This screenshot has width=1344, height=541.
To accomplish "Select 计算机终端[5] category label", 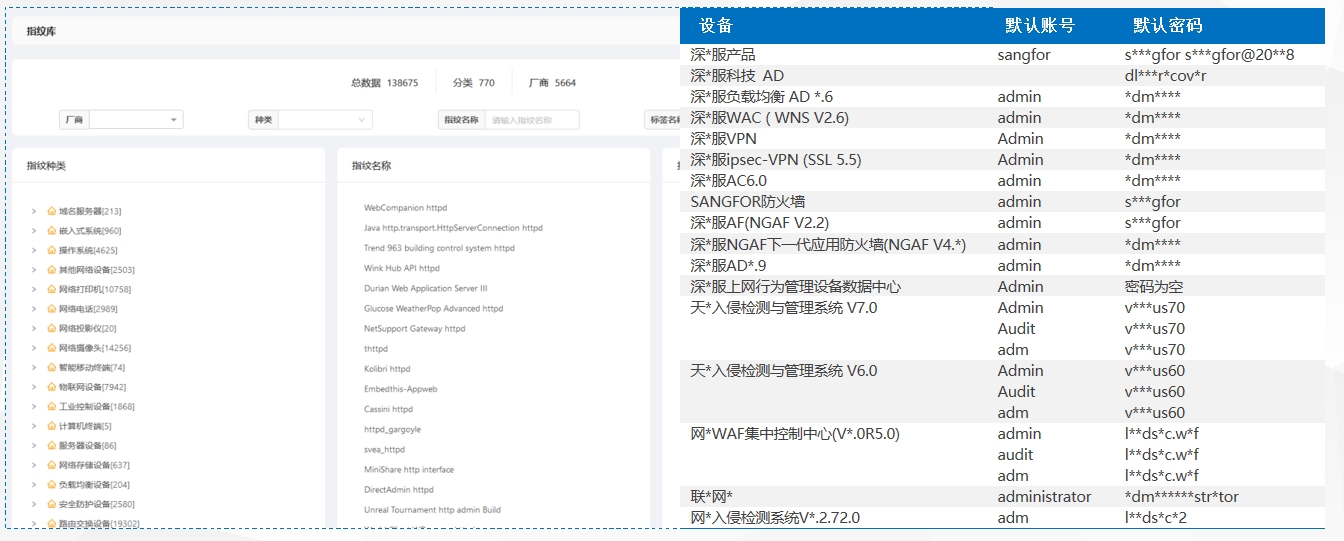I will (85, 426).
